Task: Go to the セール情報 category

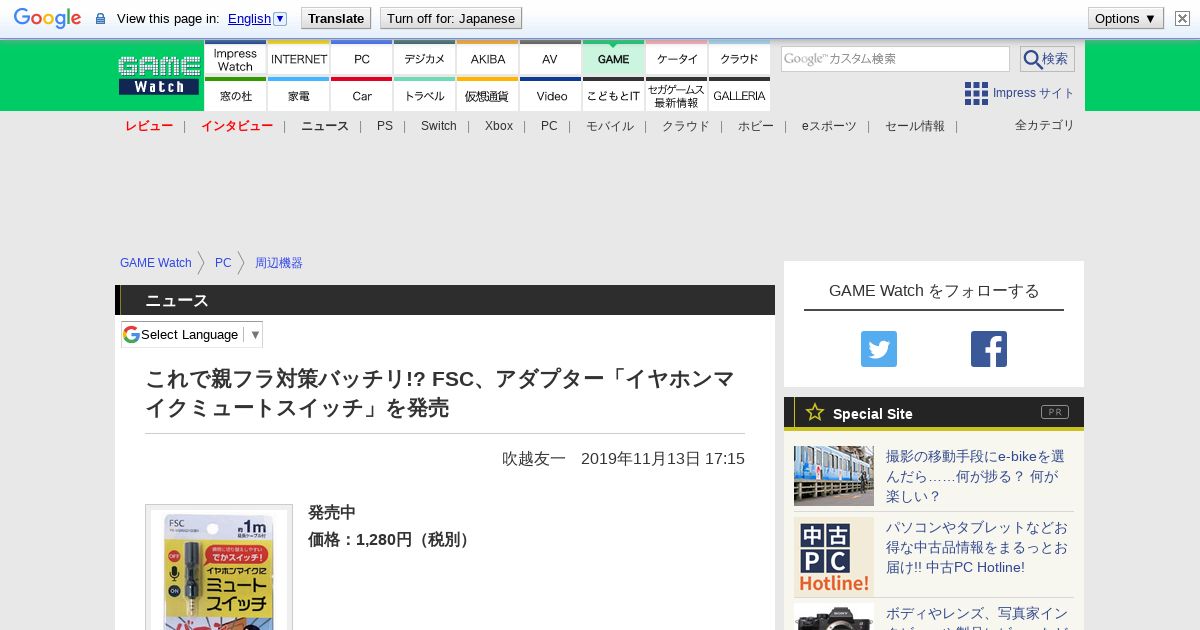Action: pos(915,126)
